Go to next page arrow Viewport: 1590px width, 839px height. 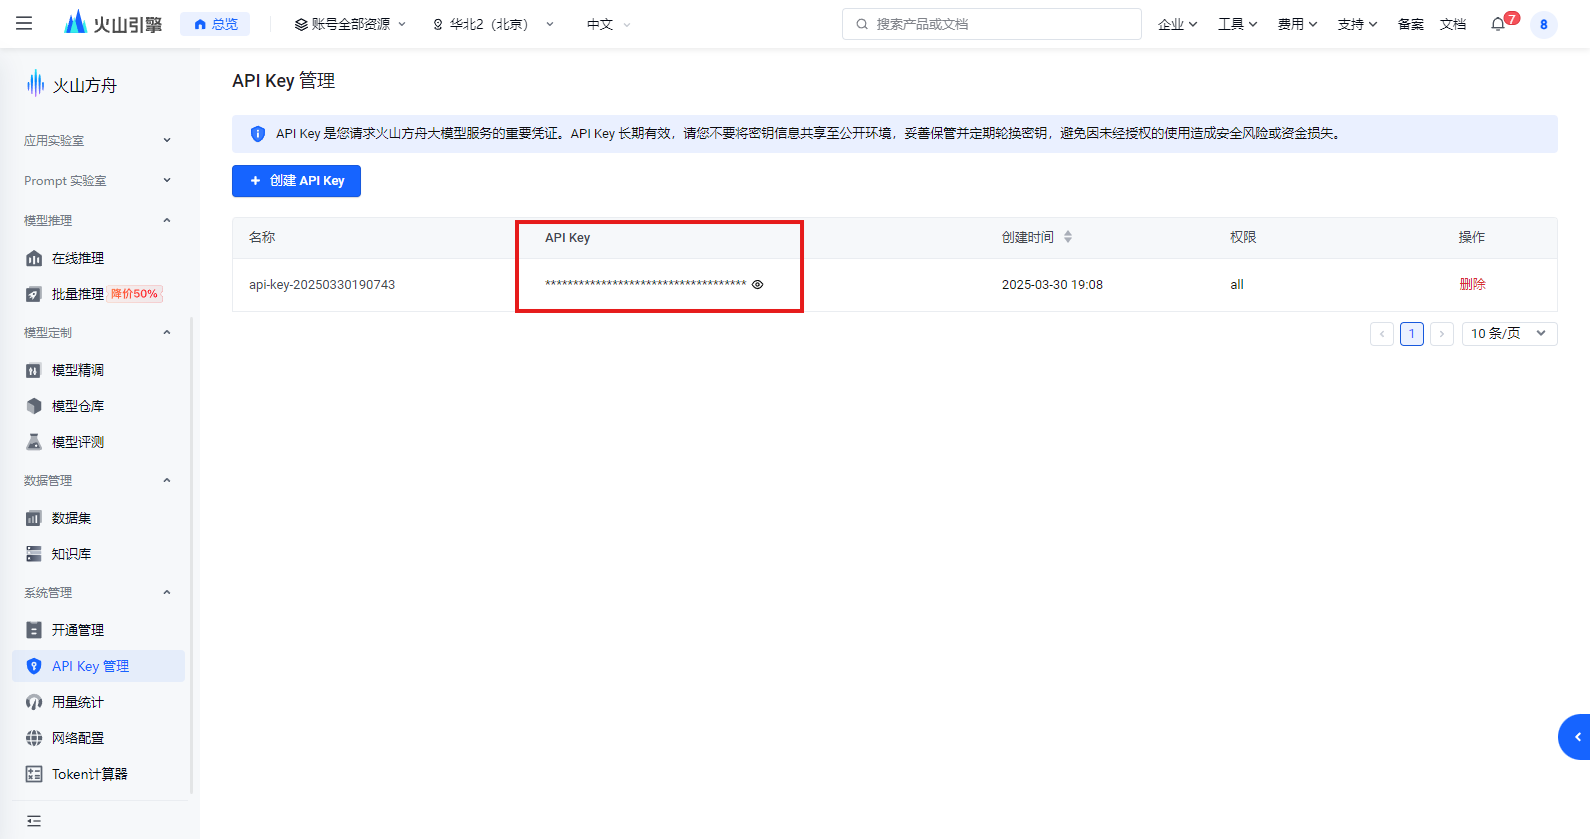coord(1442,334)
